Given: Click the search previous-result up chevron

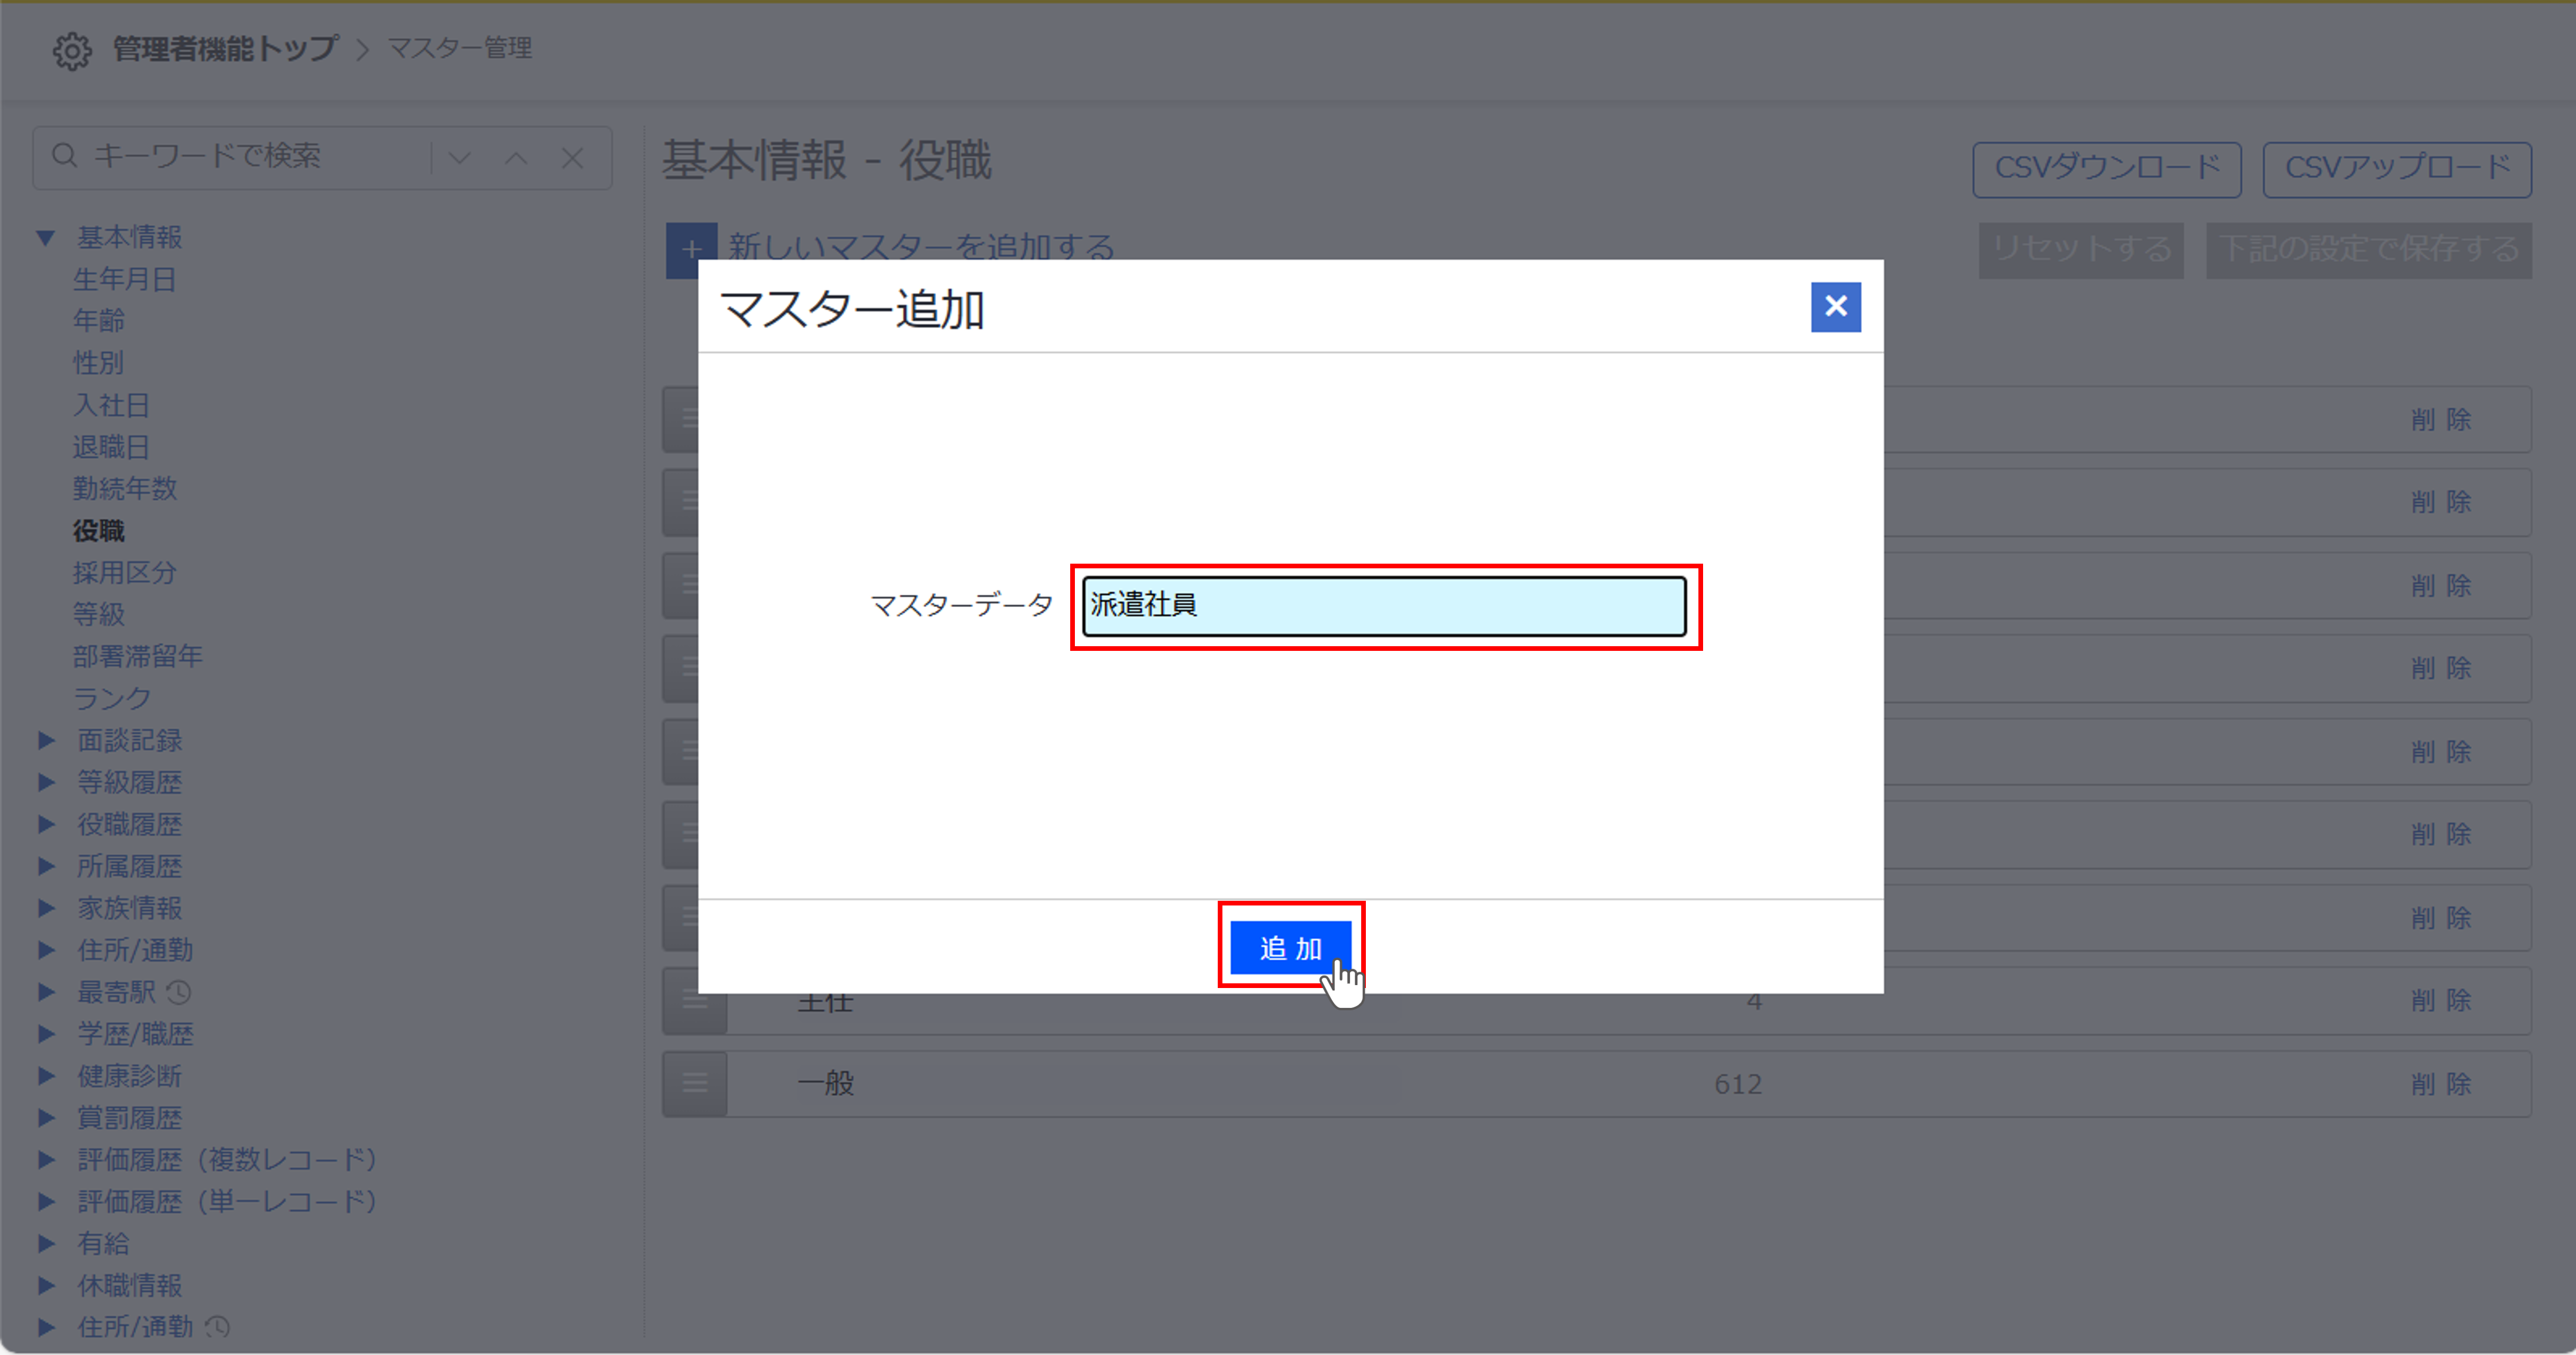Looking at the screenshot, I should point(516,158).
